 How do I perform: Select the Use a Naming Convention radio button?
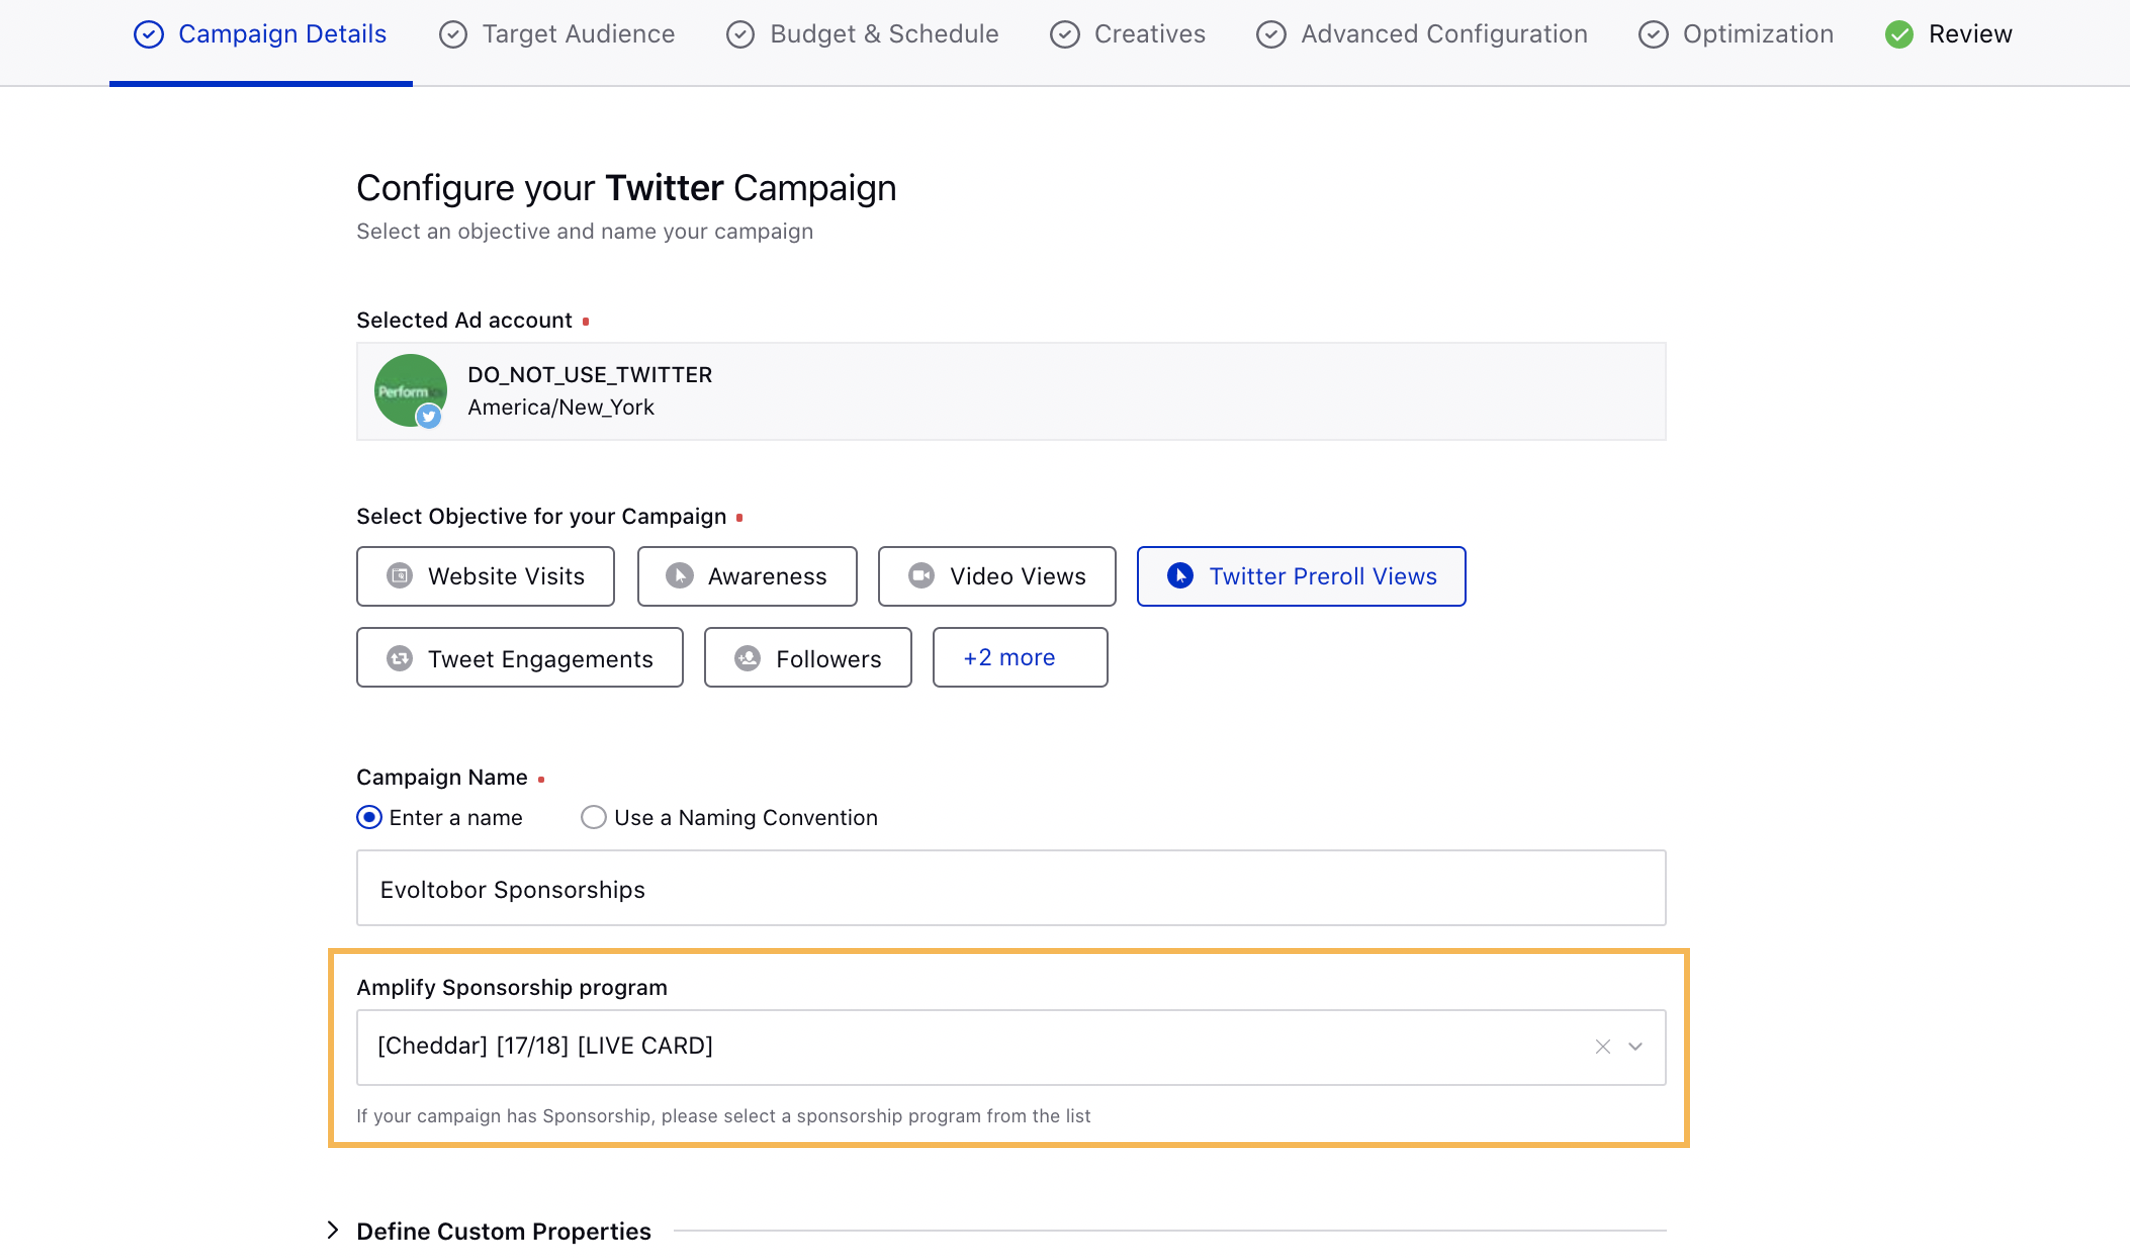pos(591,816)
